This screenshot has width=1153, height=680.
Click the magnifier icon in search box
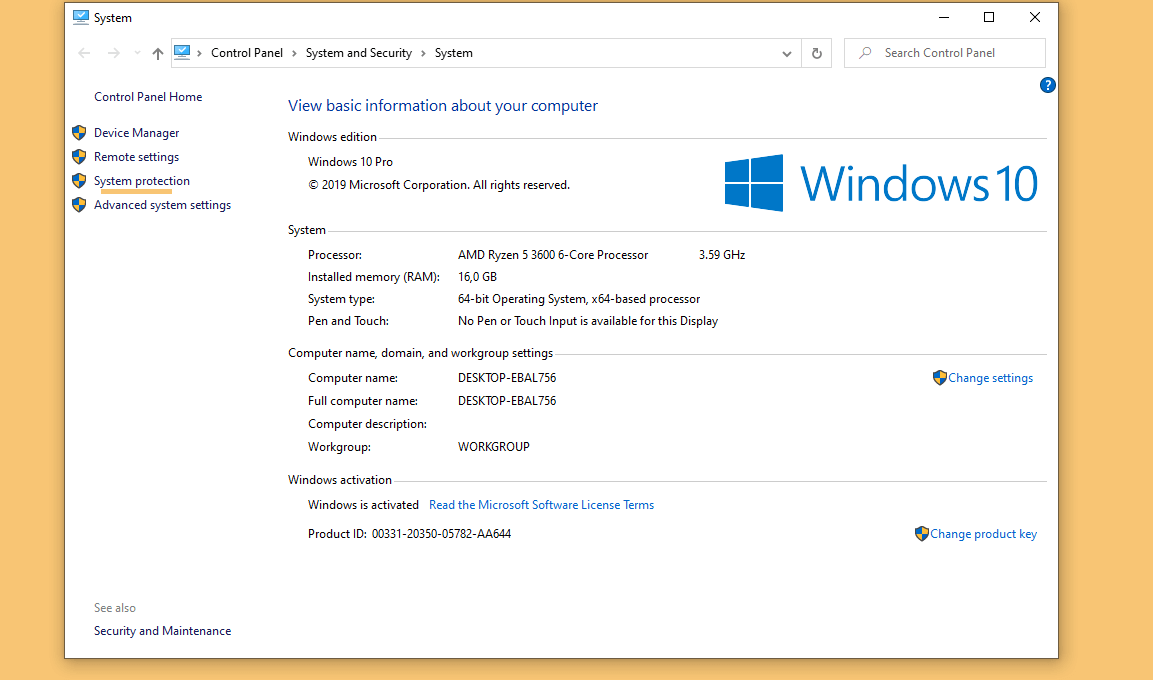click(865, 53)
